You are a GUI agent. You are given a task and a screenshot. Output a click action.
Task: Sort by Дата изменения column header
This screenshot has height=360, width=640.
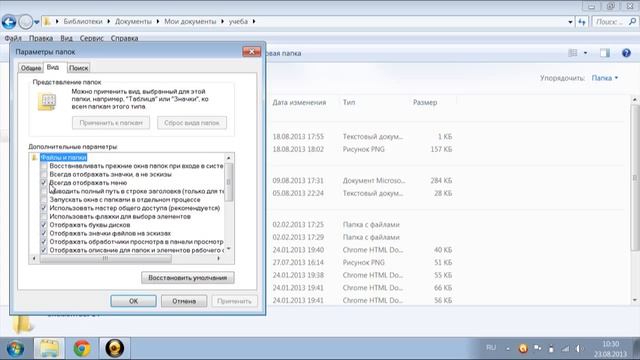point(299,102)
